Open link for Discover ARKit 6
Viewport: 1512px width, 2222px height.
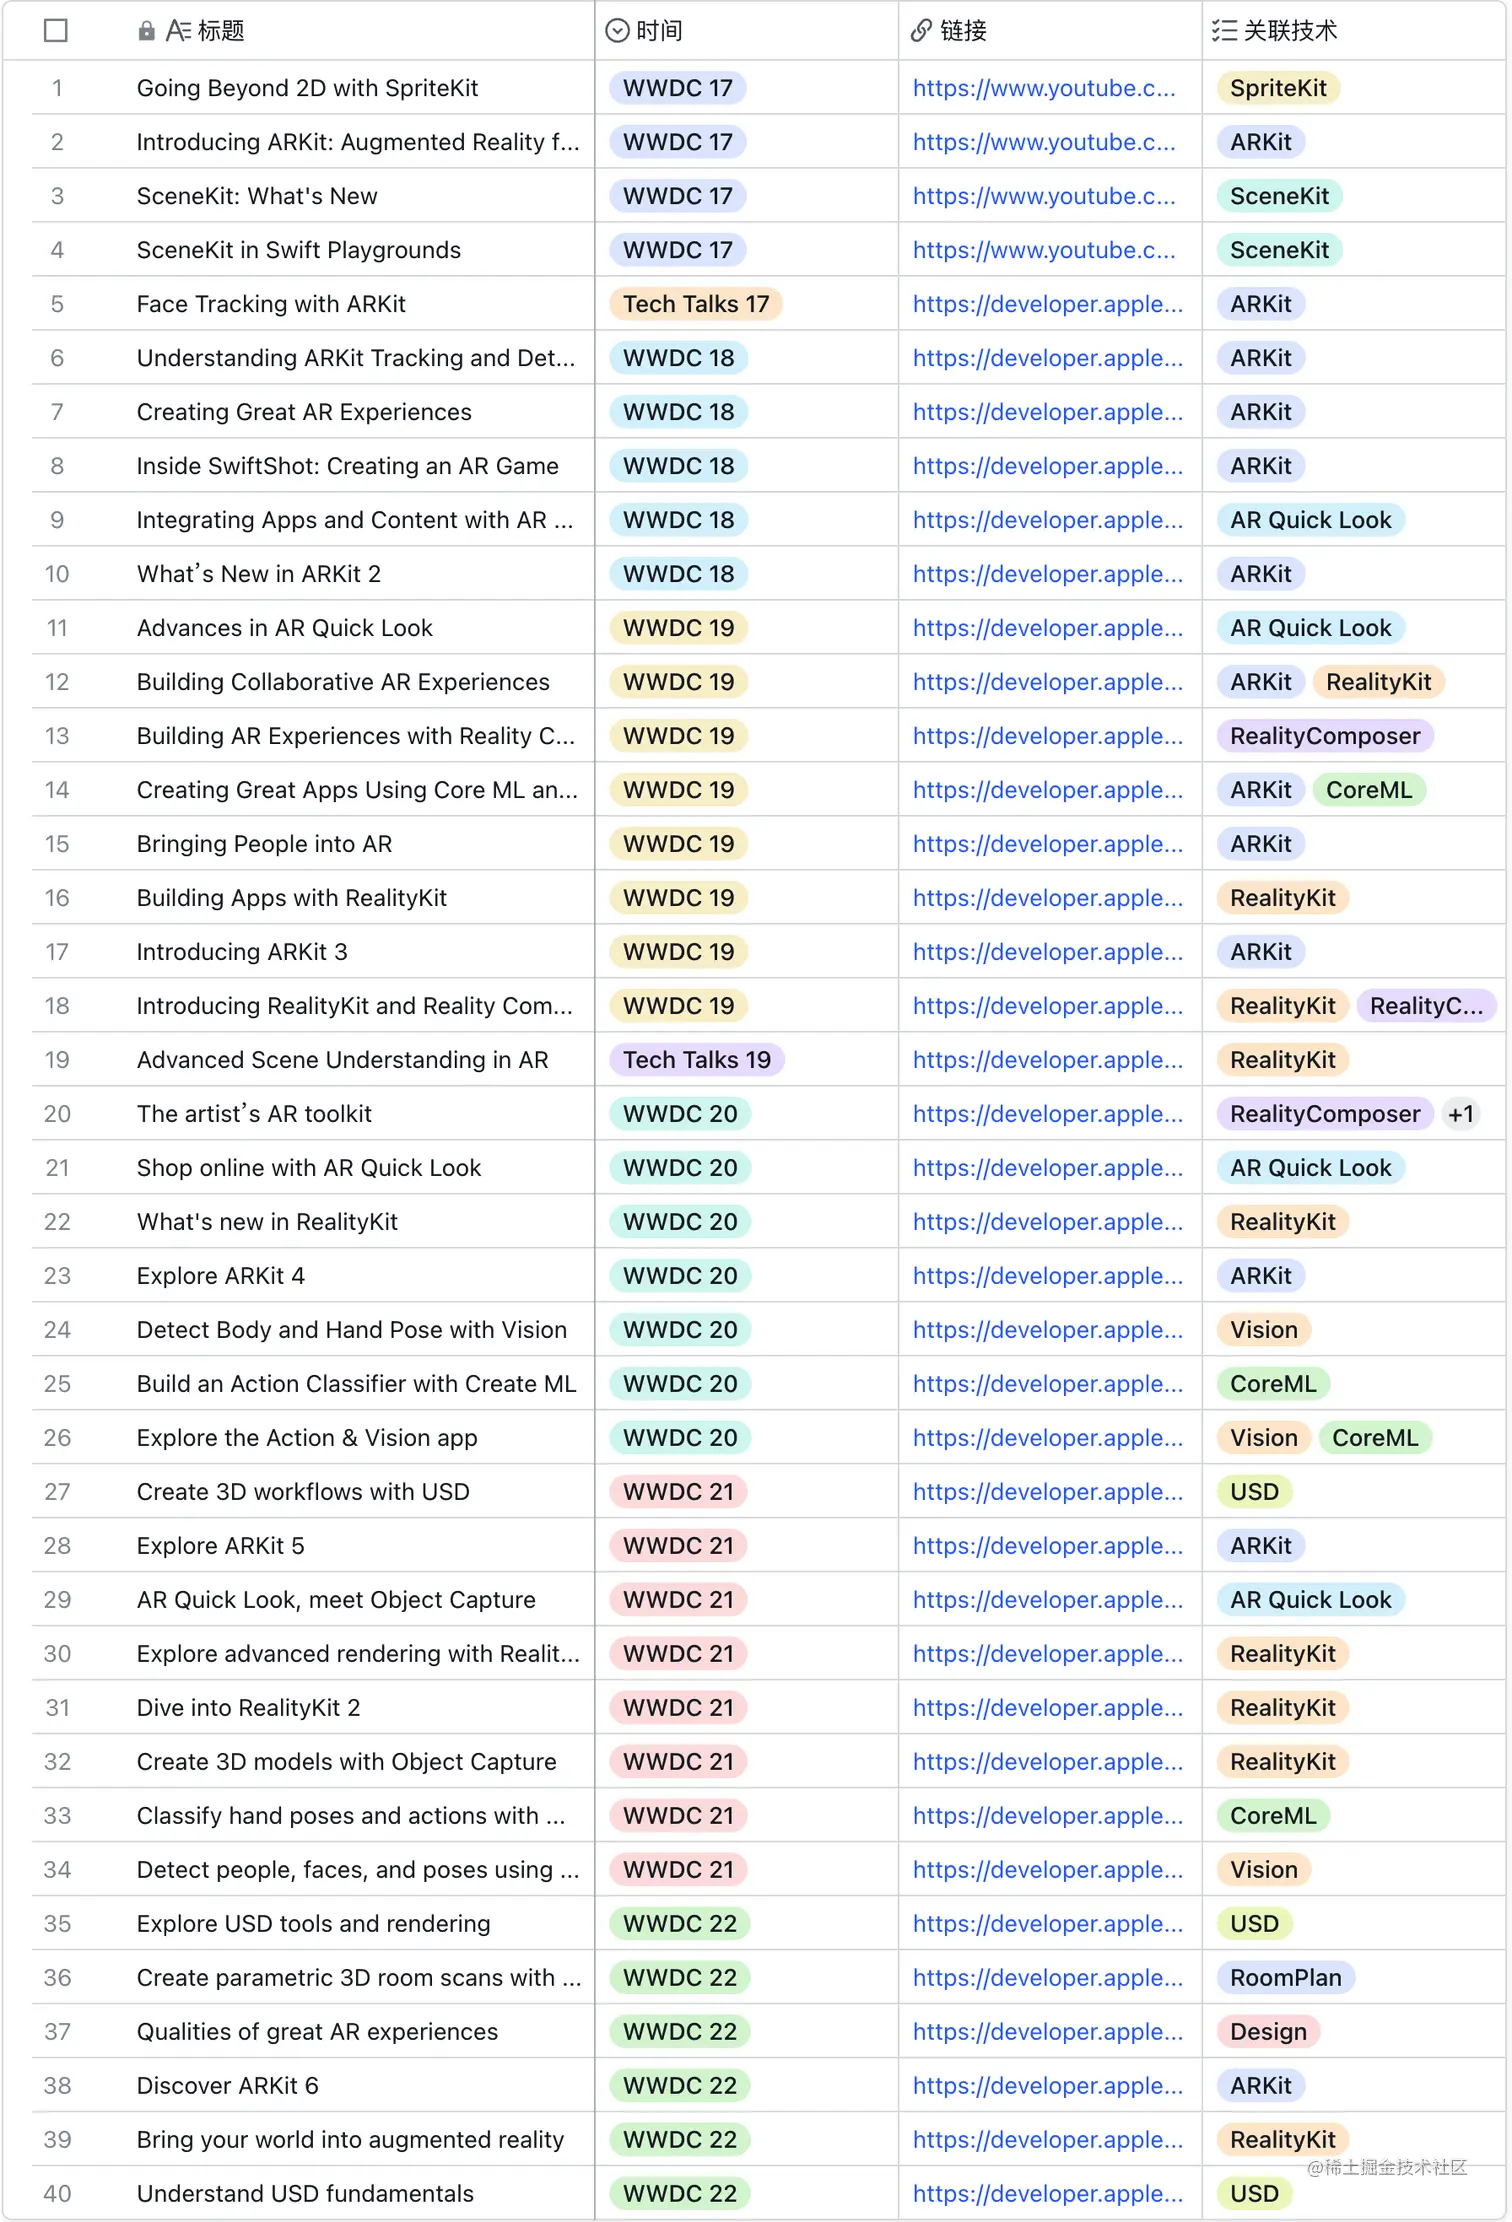[x=1048, y=2086]
